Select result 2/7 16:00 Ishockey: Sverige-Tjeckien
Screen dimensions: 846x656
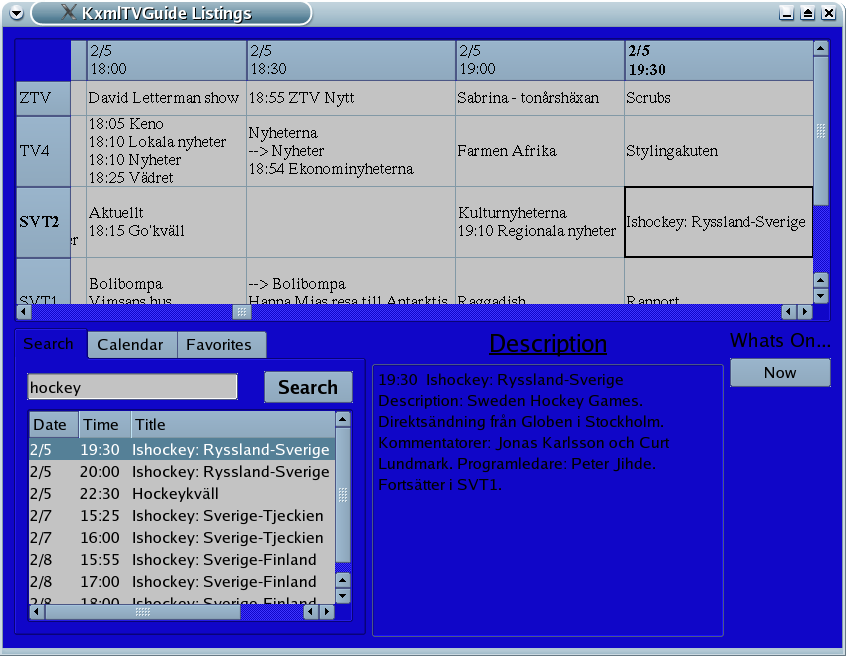point(182,538)
